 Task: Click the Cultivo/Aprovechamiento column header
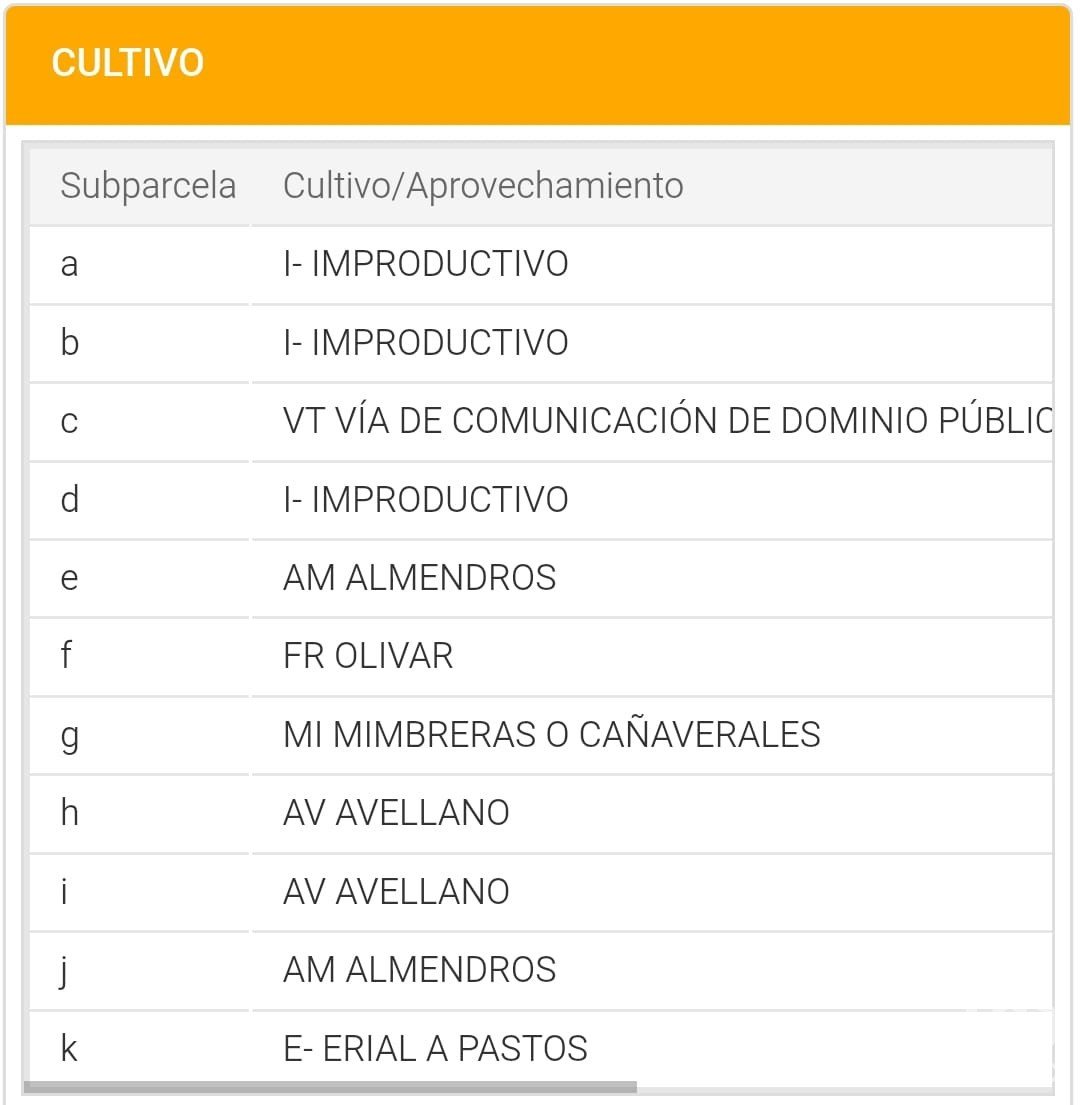pos(483,186)
